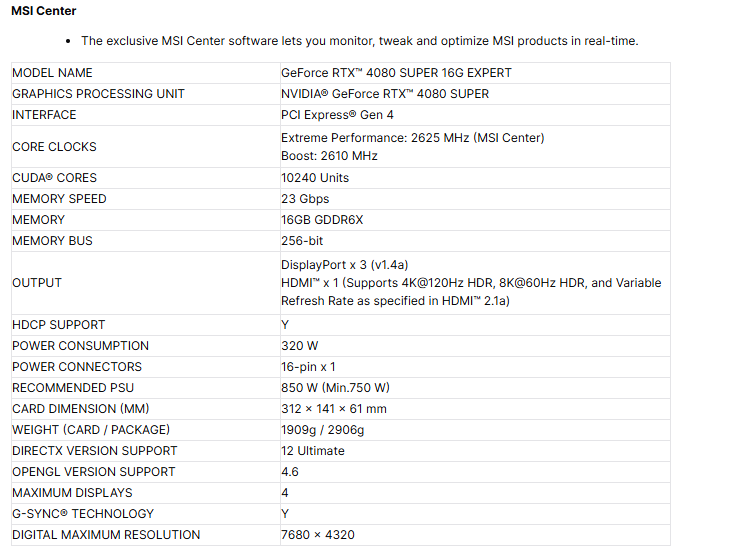Click the POWER CONSUMPTION 320 W value
This screenshot has height=557, width=749.
point(300,346)
